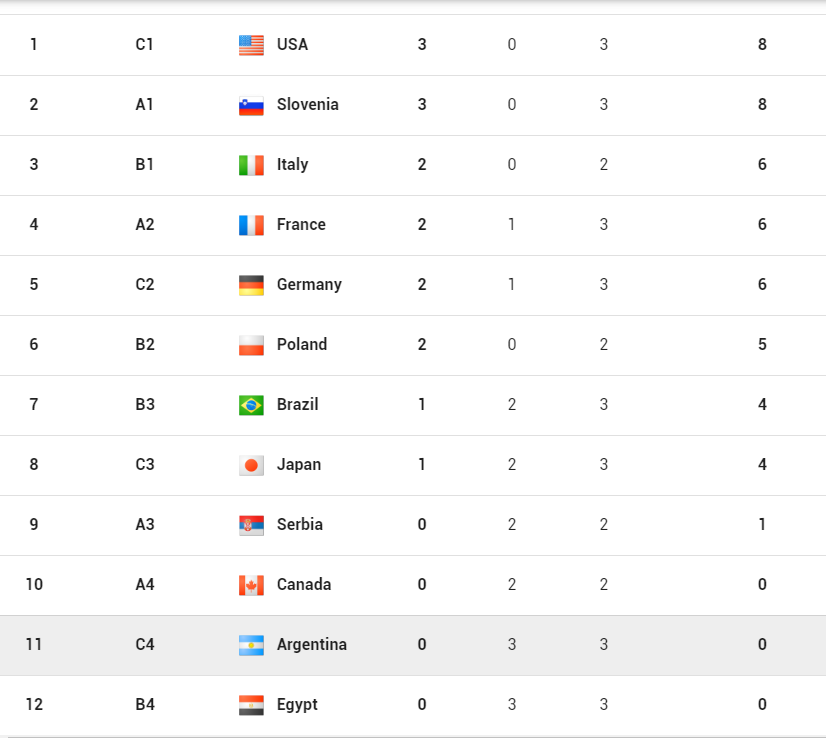Click the Canada flag icon
This screenshot has width=826, height=738.
(251, 585)
